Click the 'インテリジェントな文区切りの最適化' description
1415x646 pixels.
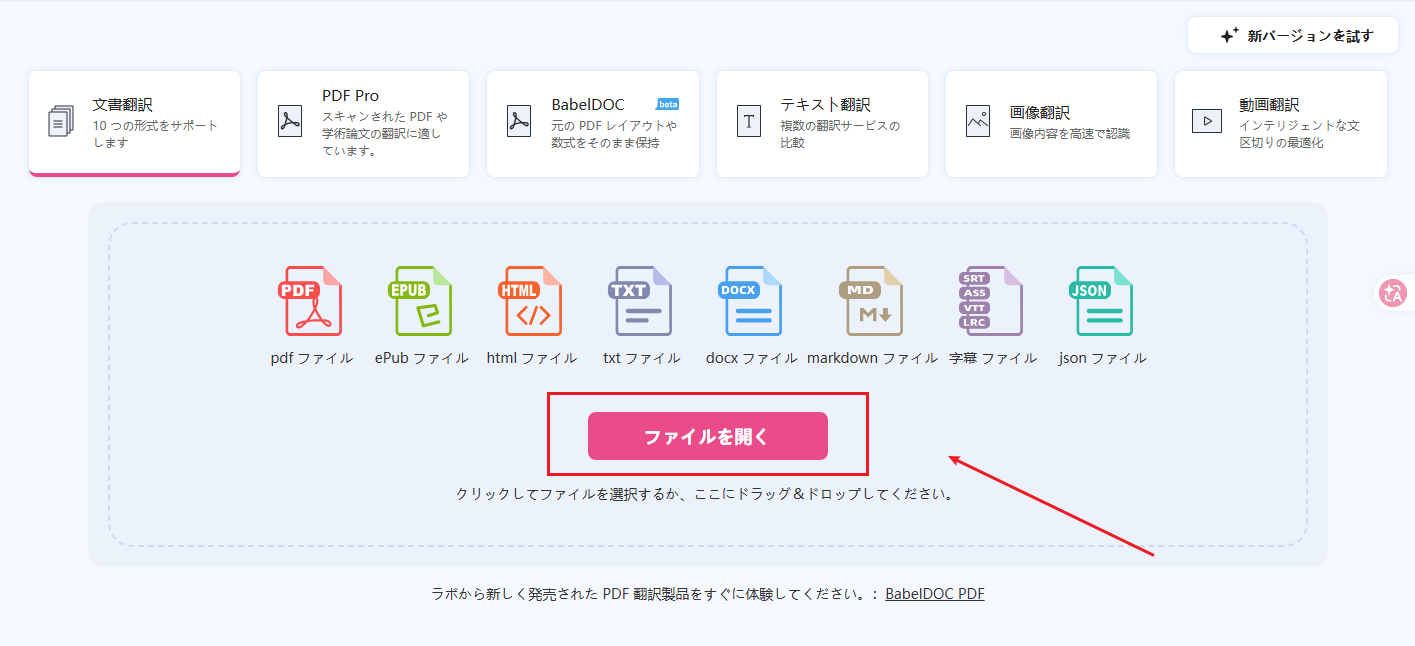(1299, 134)
